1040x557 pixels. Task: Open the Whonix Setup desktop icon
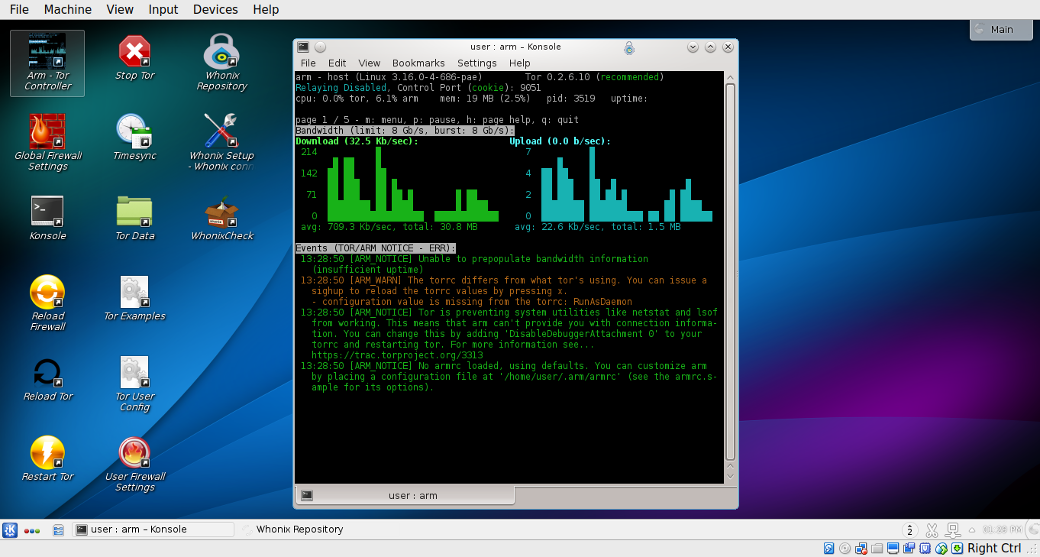222,142
